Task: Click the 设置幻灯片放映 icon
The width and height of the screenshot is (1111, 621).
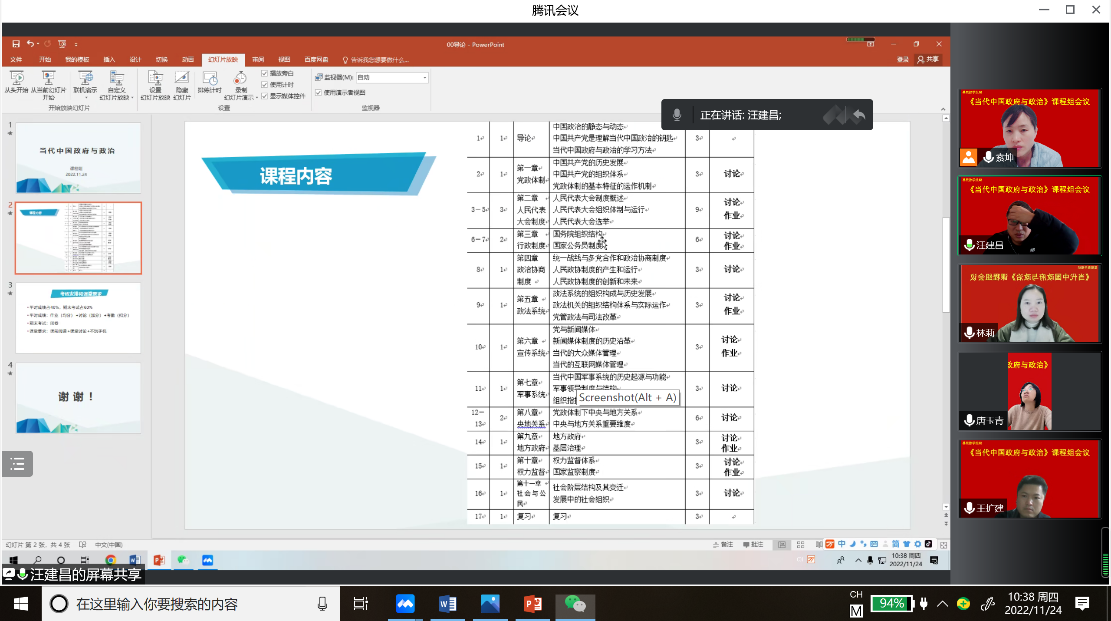Action: [x=155, y=79]
